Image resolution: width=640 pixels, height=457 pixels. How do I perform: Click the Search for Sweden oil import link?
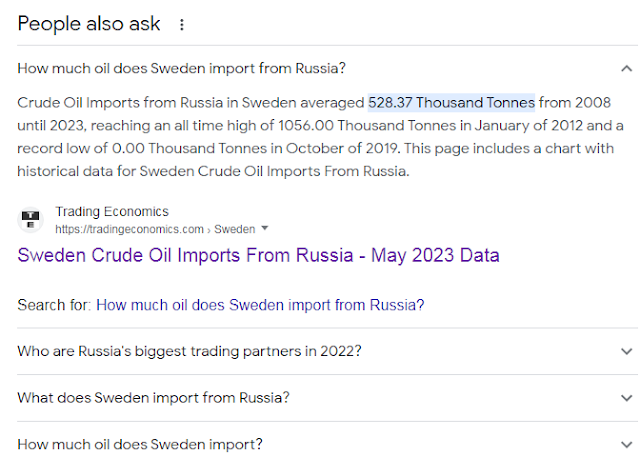click(259, 305)
